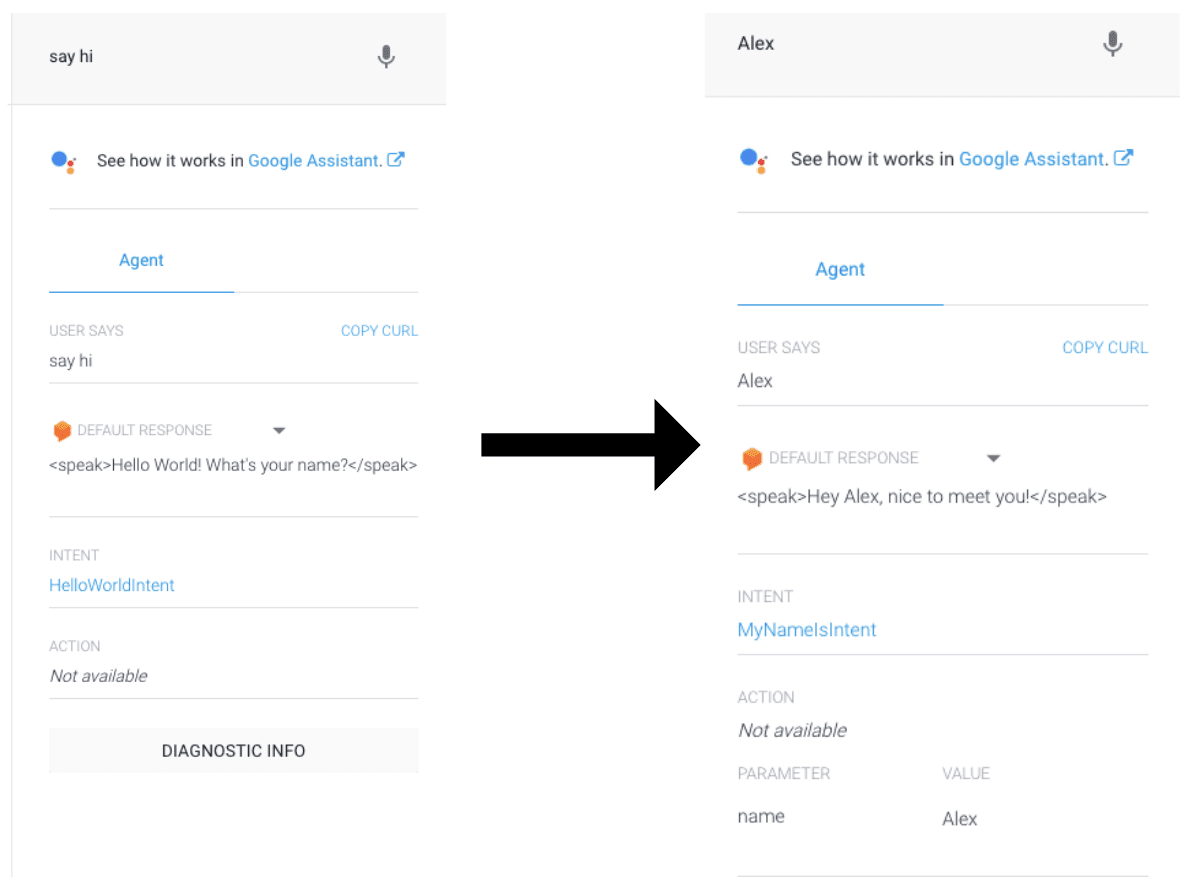This screenshot has width=1193, height=892.
Task: Click microphone icon in 'say hi' panel
Action: click(386, 56)
